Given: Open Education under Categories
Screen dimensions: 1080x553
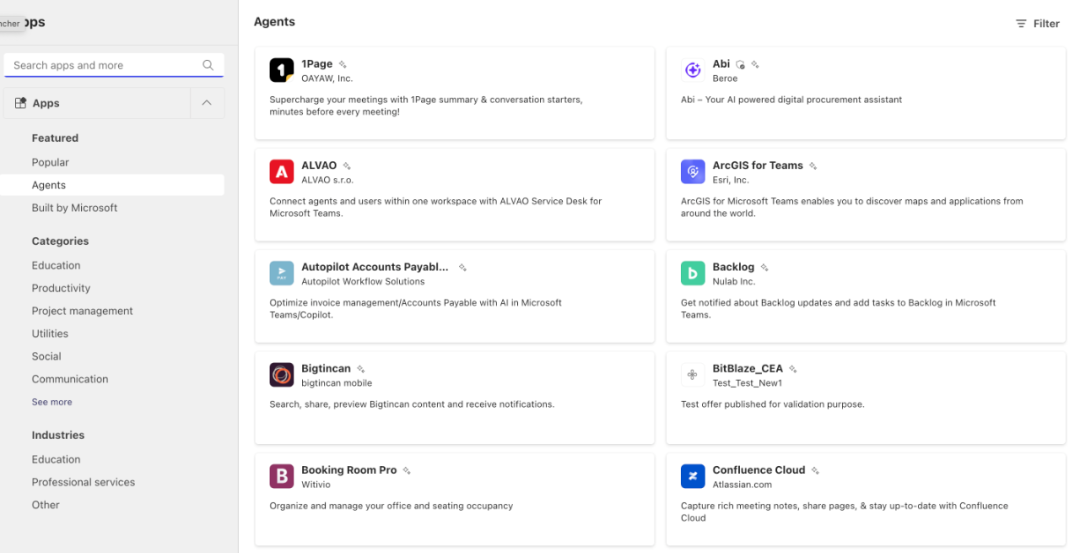Looking at the screenshot, I should pyautogui.click(x=56, y=265).
